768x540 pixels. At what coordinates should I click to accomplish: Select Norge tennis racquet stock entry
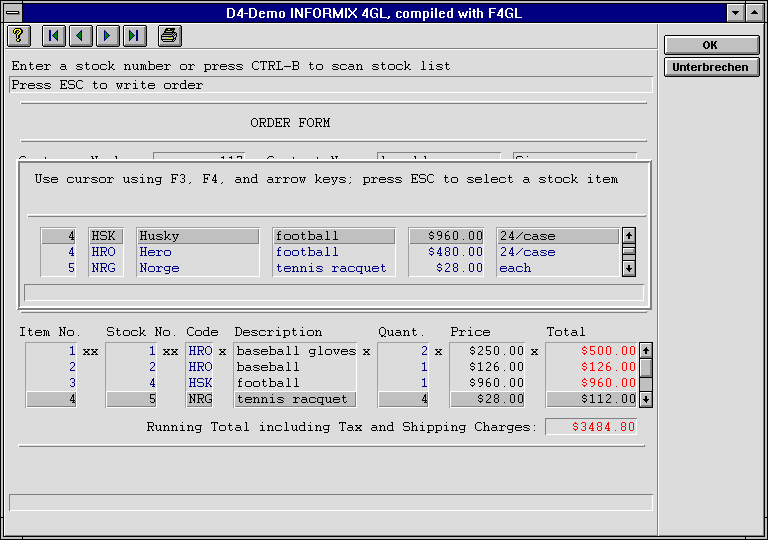197,268
